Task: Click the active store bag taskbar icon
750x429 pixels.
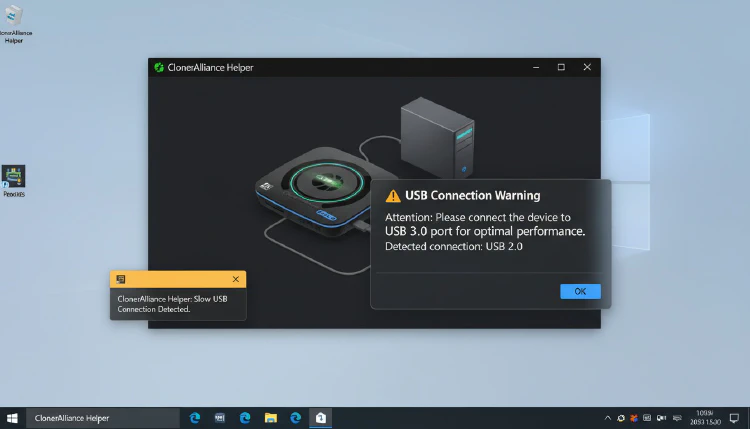Action: click(320, 418)
